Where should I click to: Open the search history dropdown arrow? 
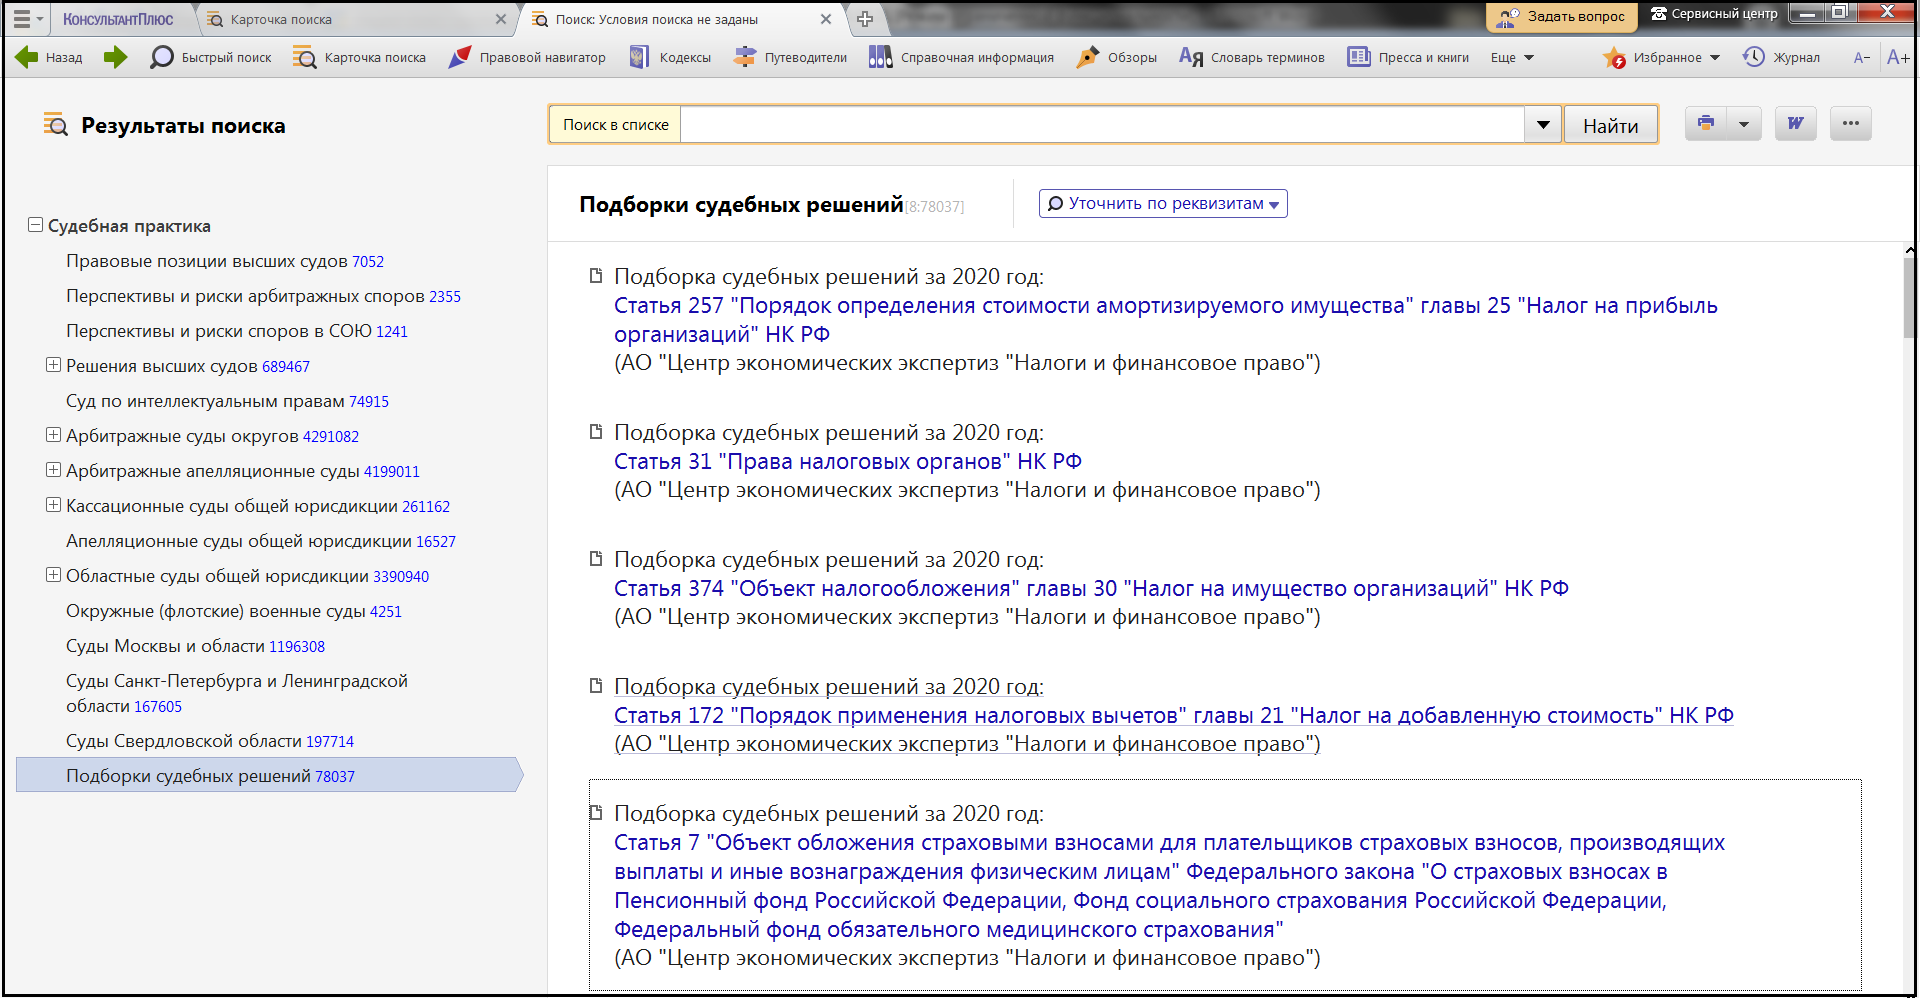(1543, 125)
